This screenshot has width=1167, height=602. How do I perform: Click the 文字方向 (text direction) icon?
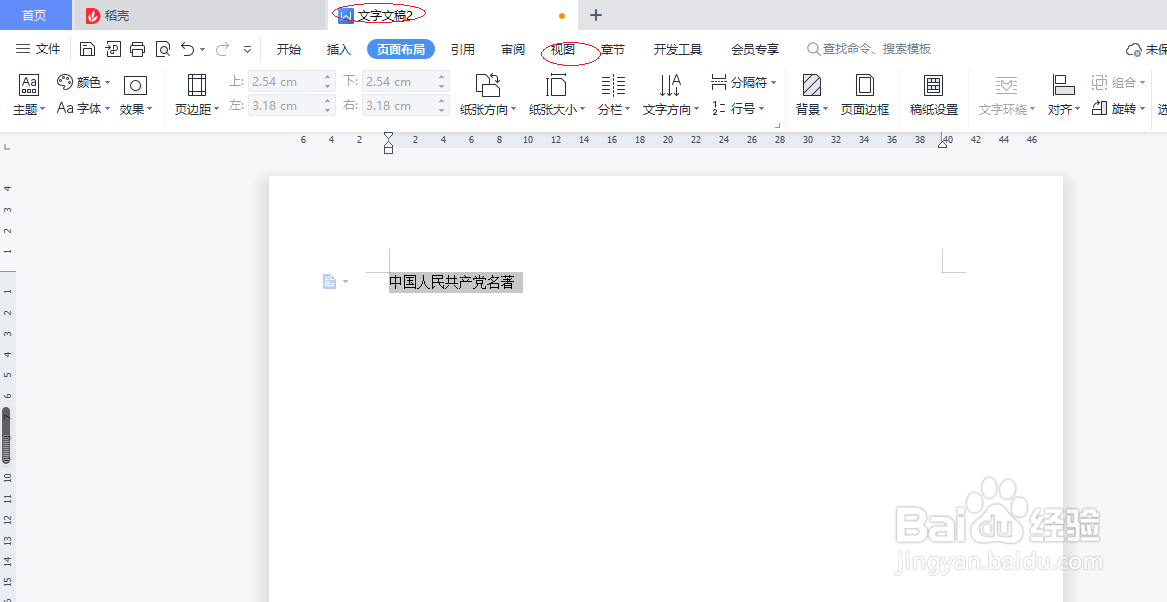pos(668,95)
